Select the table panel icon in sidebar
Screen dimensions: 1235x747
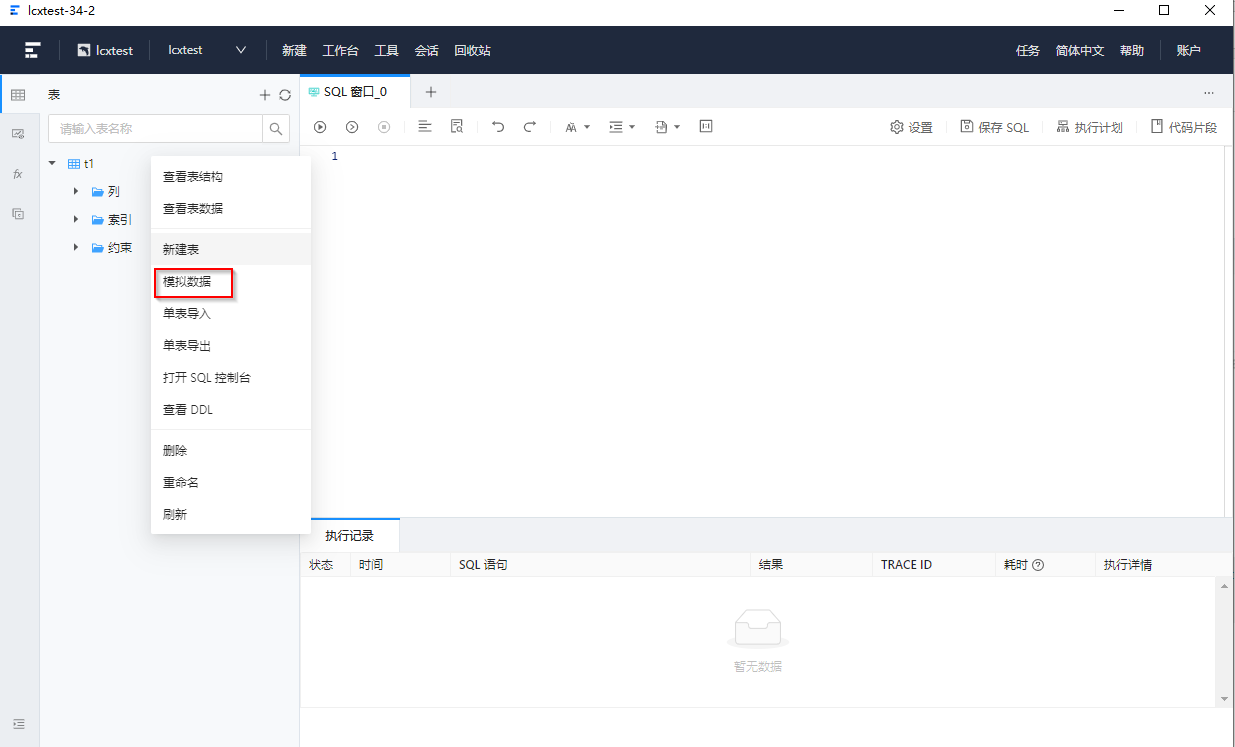click(x=17, y=94)
